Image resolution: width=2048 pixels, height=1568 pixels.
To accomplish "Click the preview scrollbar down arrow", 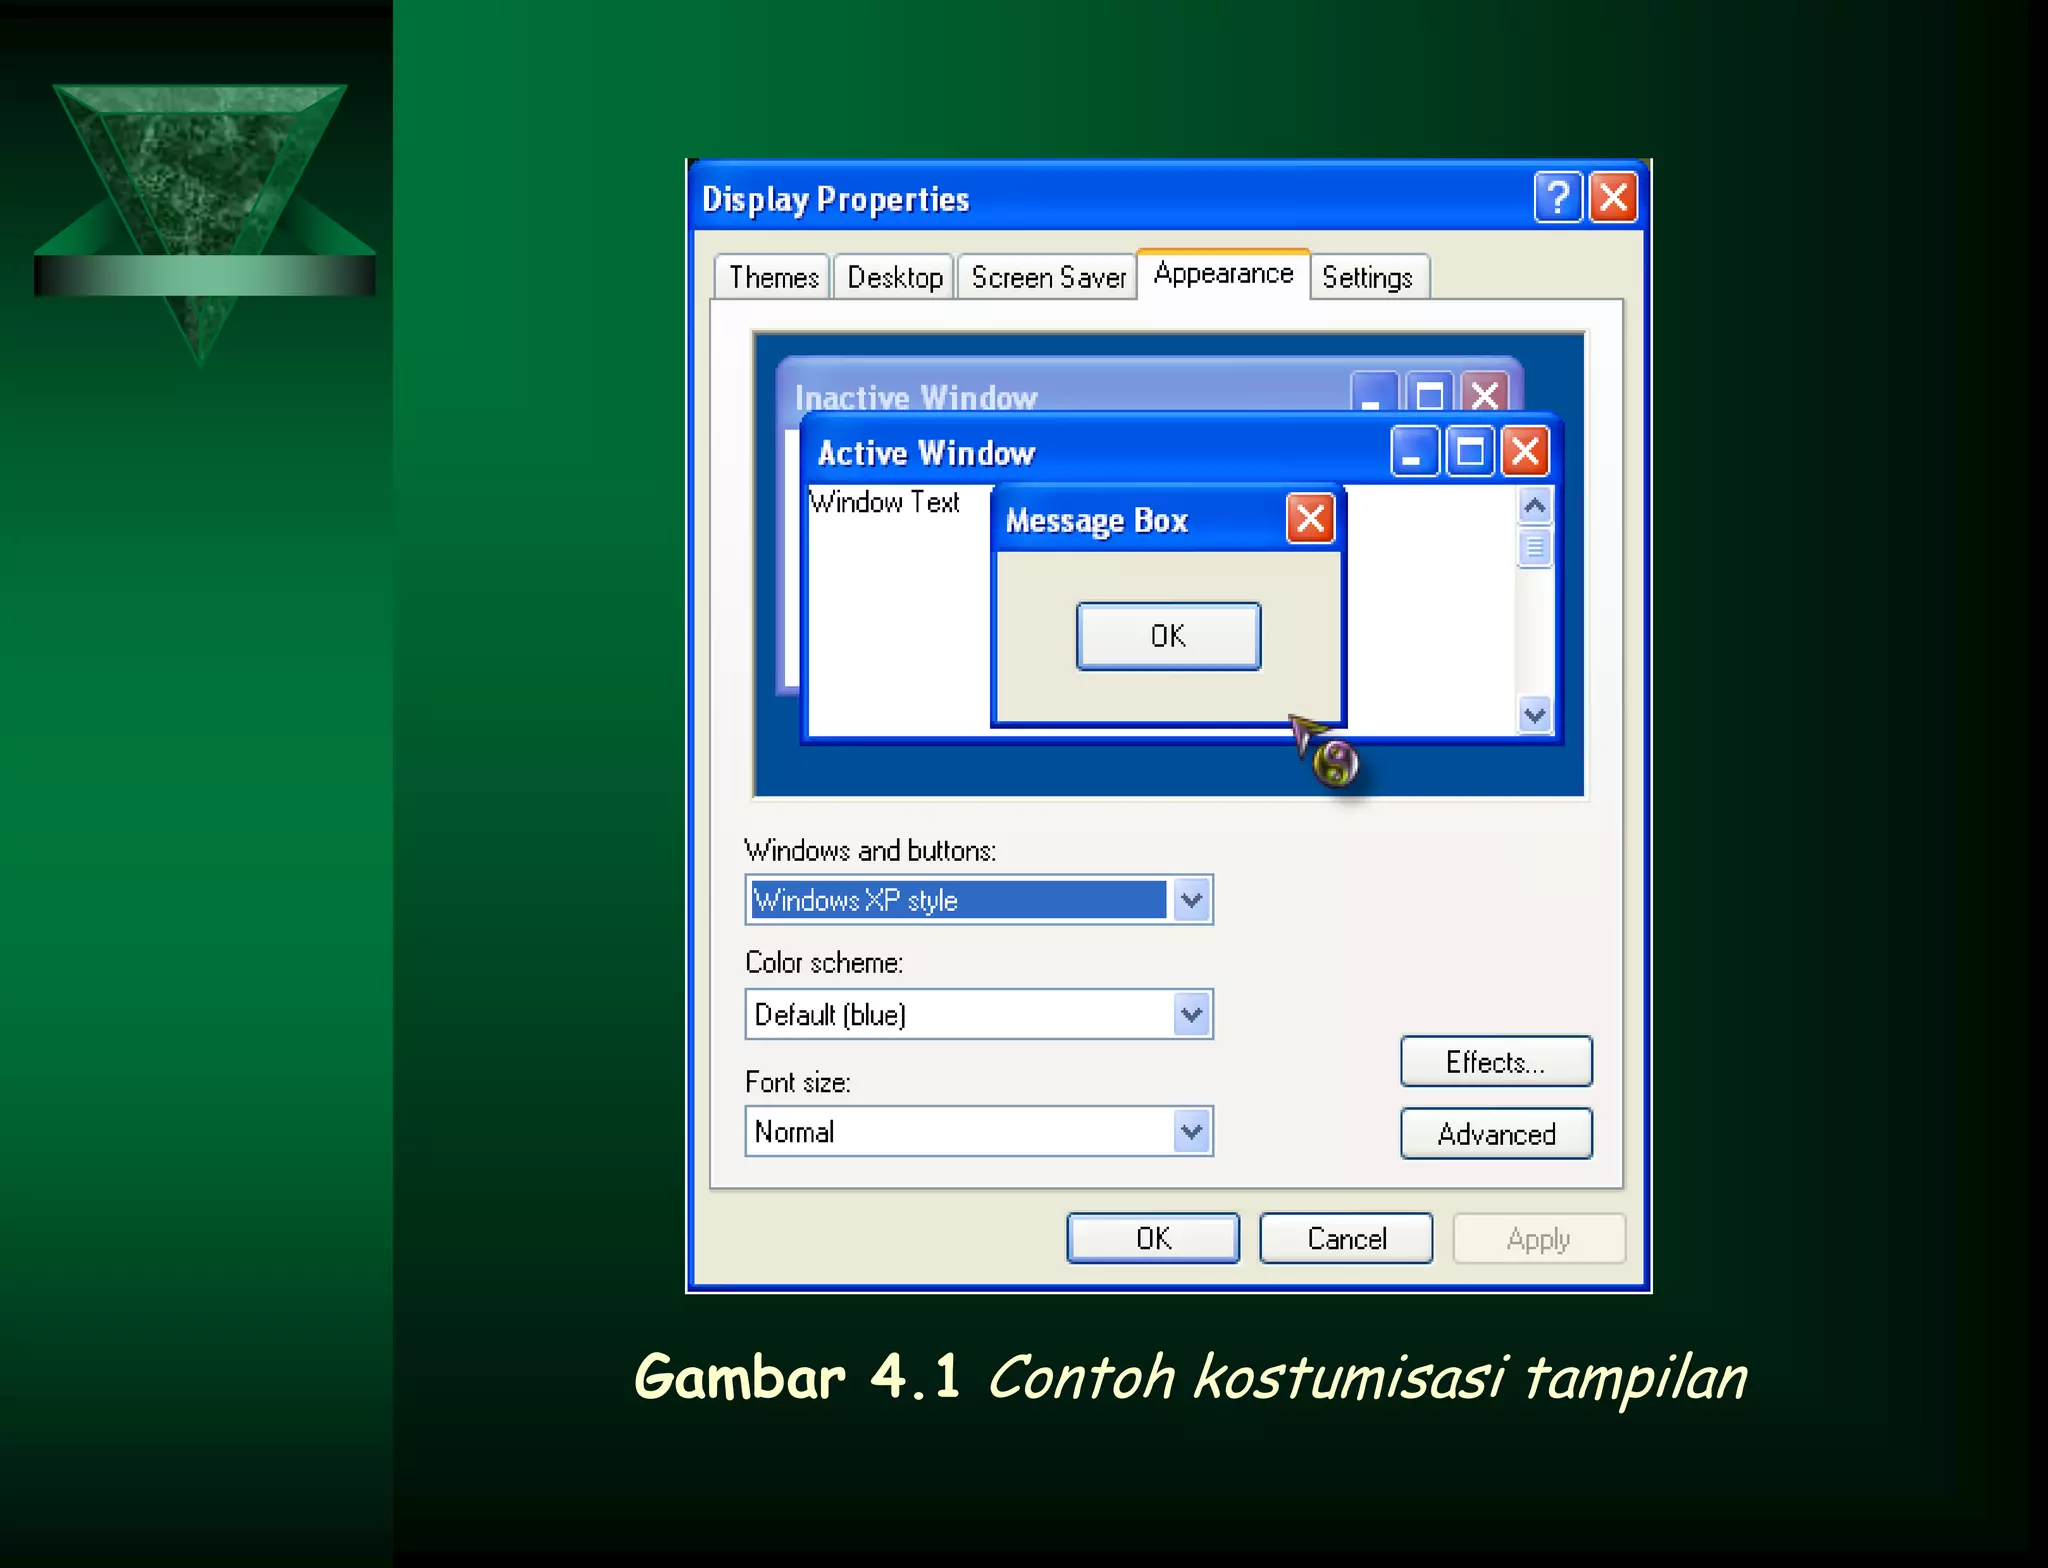I will [x=1534, y=715].
